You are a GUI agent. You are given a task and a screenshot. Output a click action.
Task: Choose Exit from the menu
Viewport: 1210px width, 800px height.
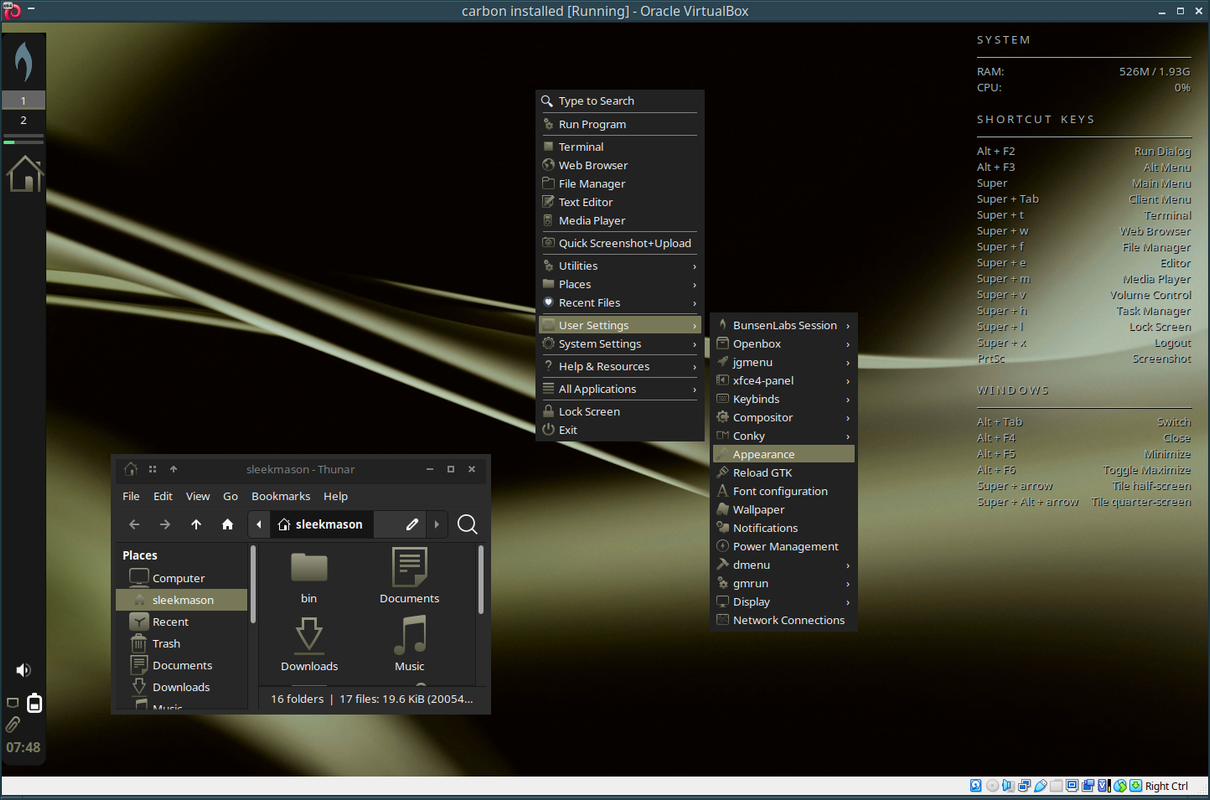pos(619,430)
